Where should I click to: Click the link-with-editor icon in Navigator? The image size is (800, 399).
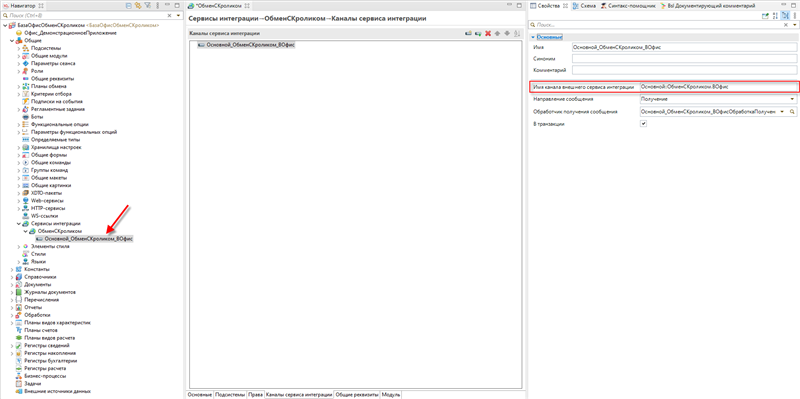[x=138, y=6]
